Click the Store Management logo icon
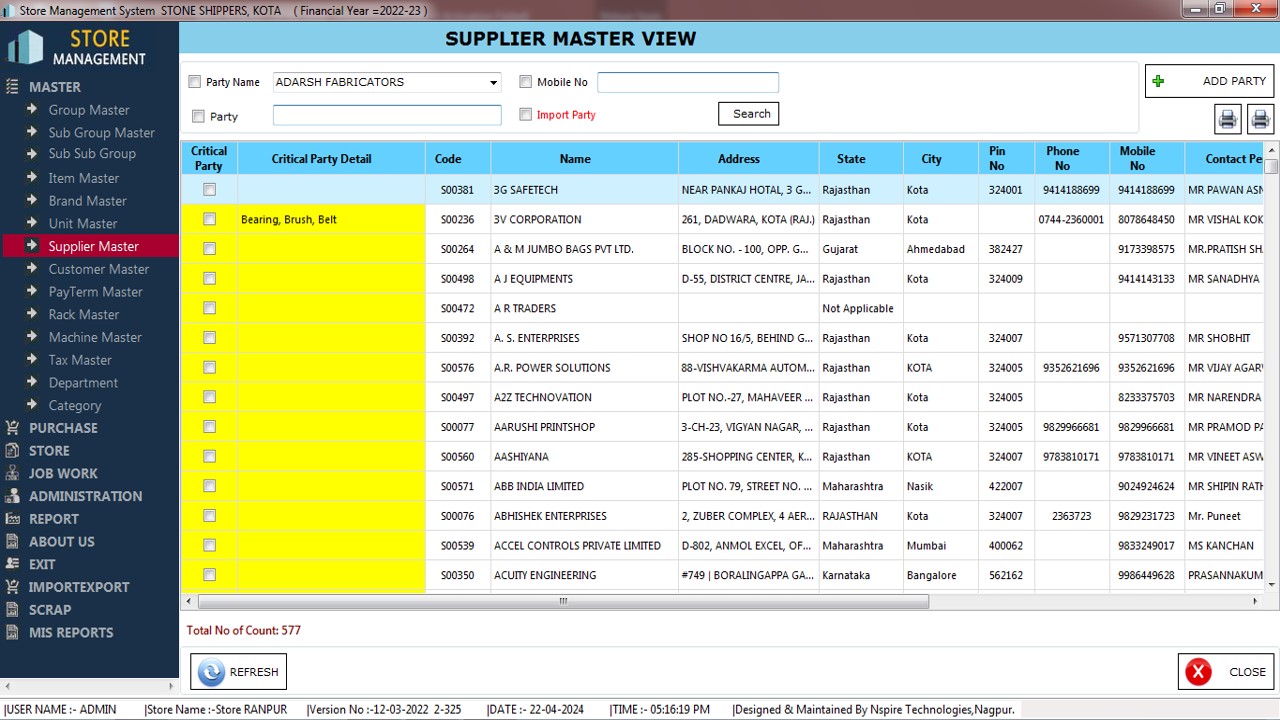The width and height of the screenshot is (1280, 720). (26, 47)
